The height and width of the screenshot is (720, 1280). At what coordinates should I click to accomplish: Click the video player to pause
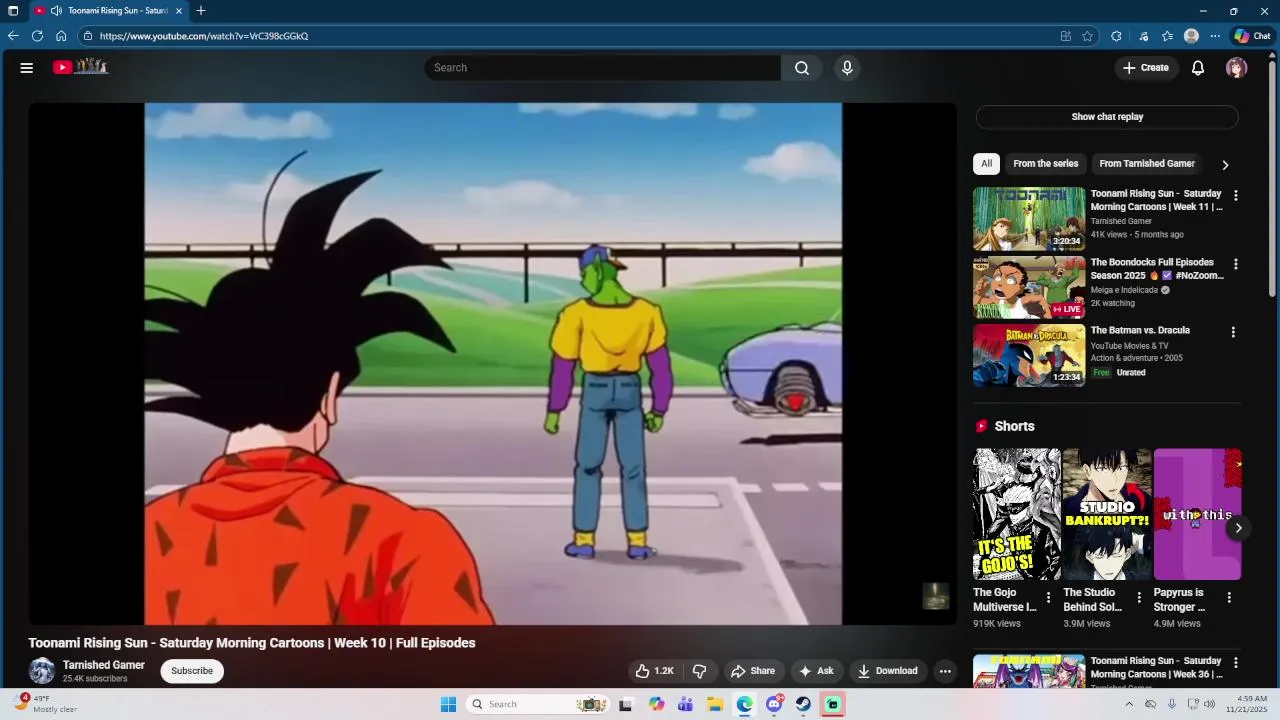[493, 364]
